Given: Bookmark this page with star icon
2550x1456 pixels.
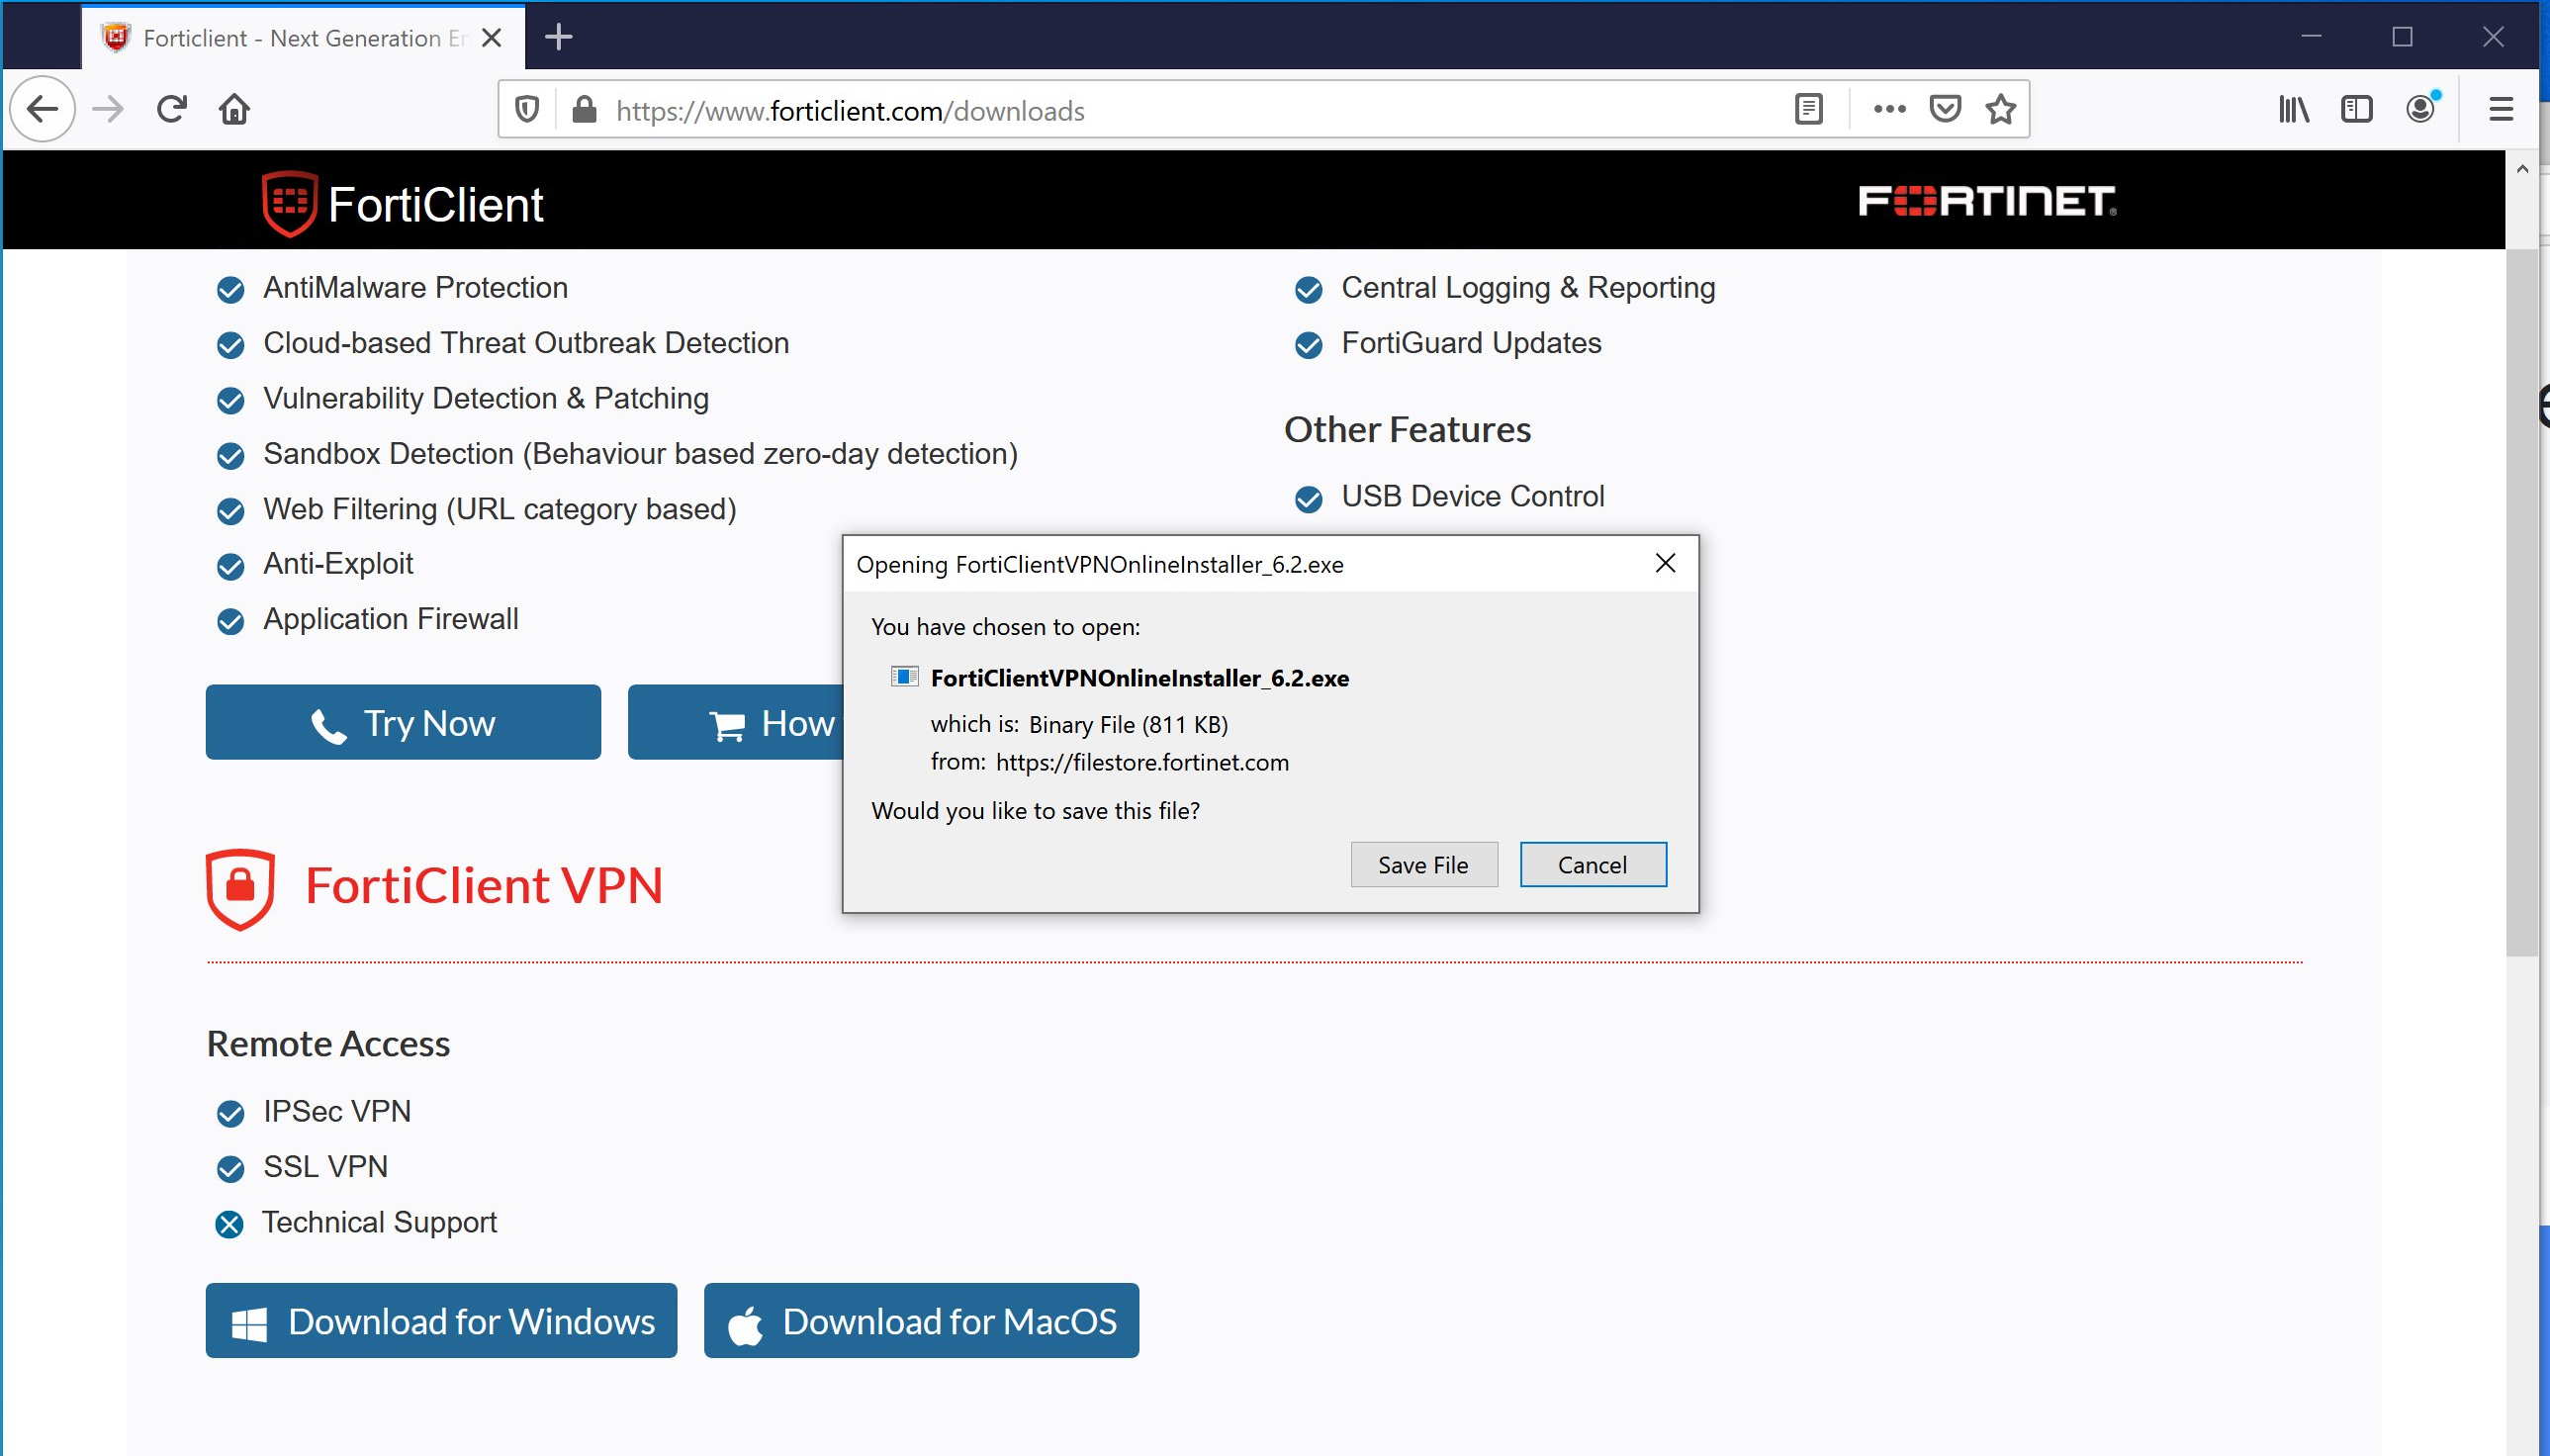Looking at the screenshot, I should click(2001, 109).
